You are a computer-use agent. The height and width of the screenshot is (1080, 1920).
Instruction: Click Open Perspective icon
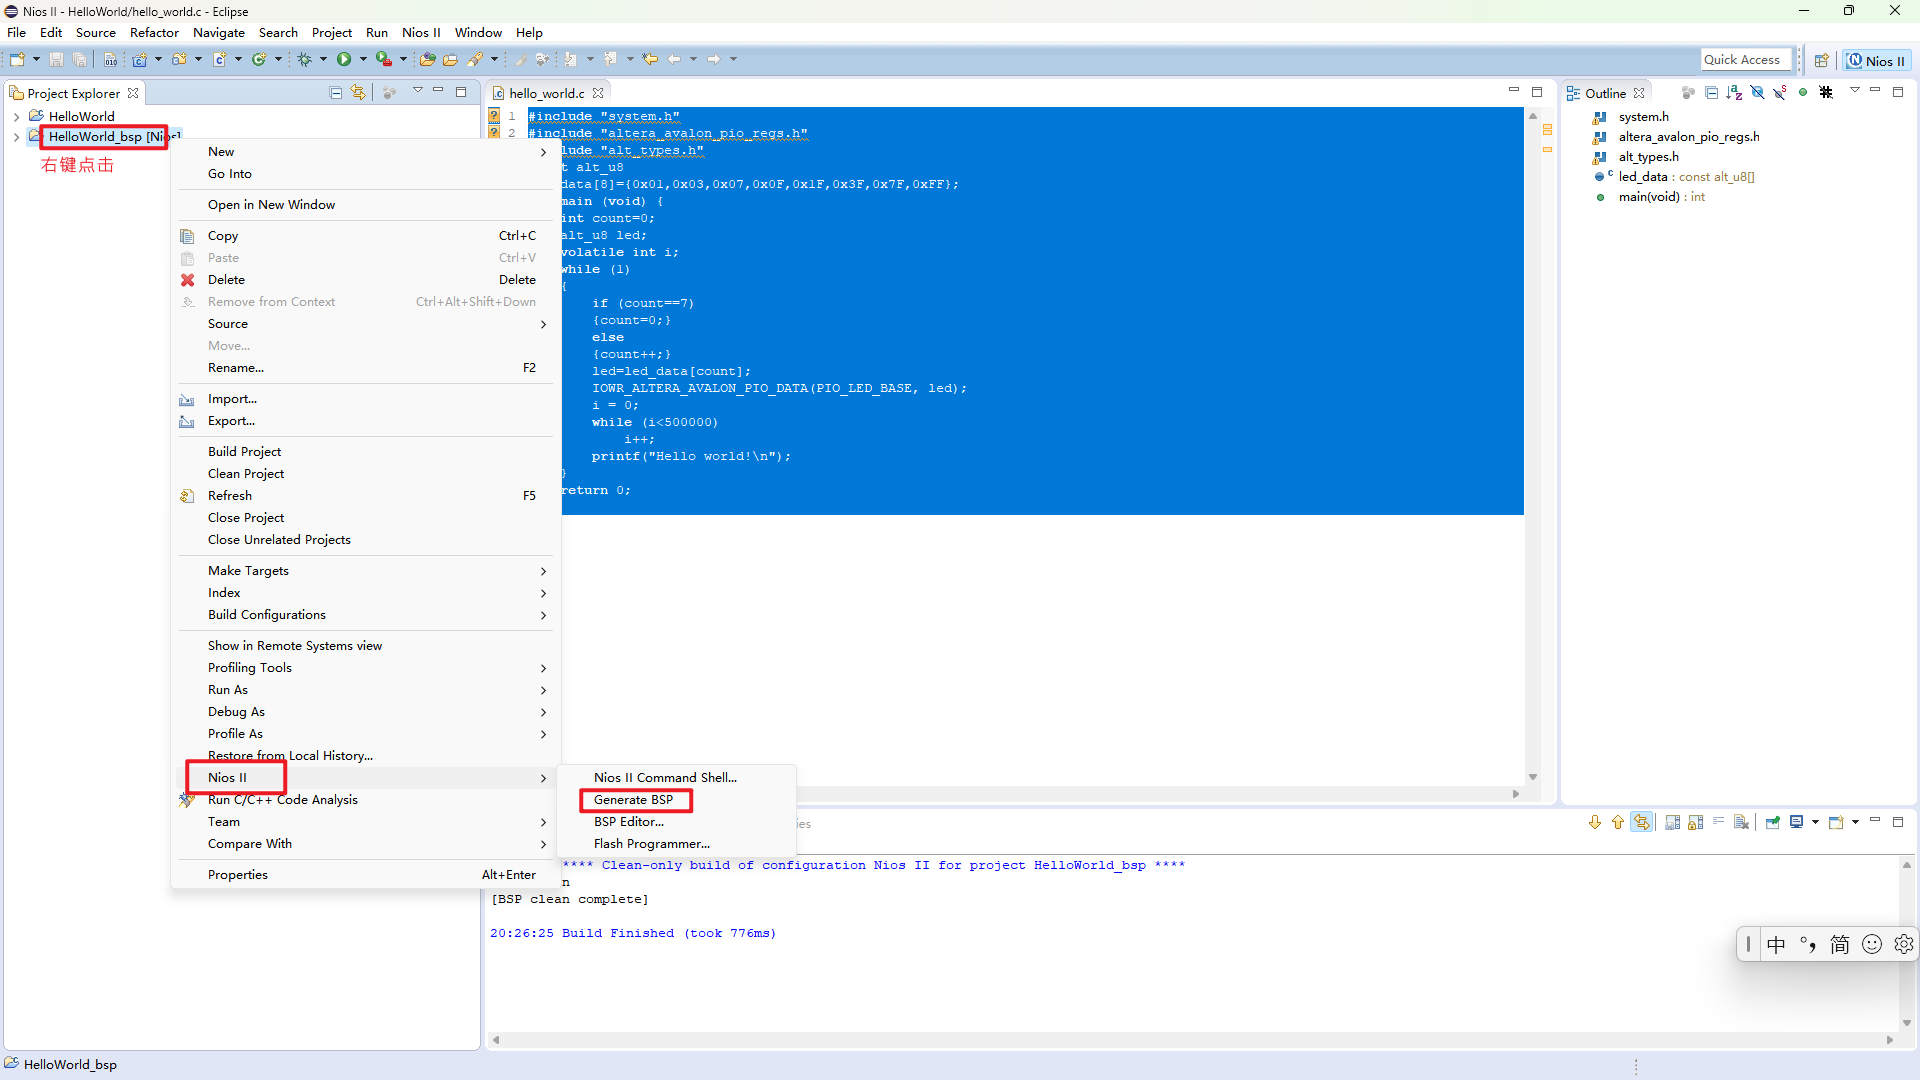(1821, 61)
